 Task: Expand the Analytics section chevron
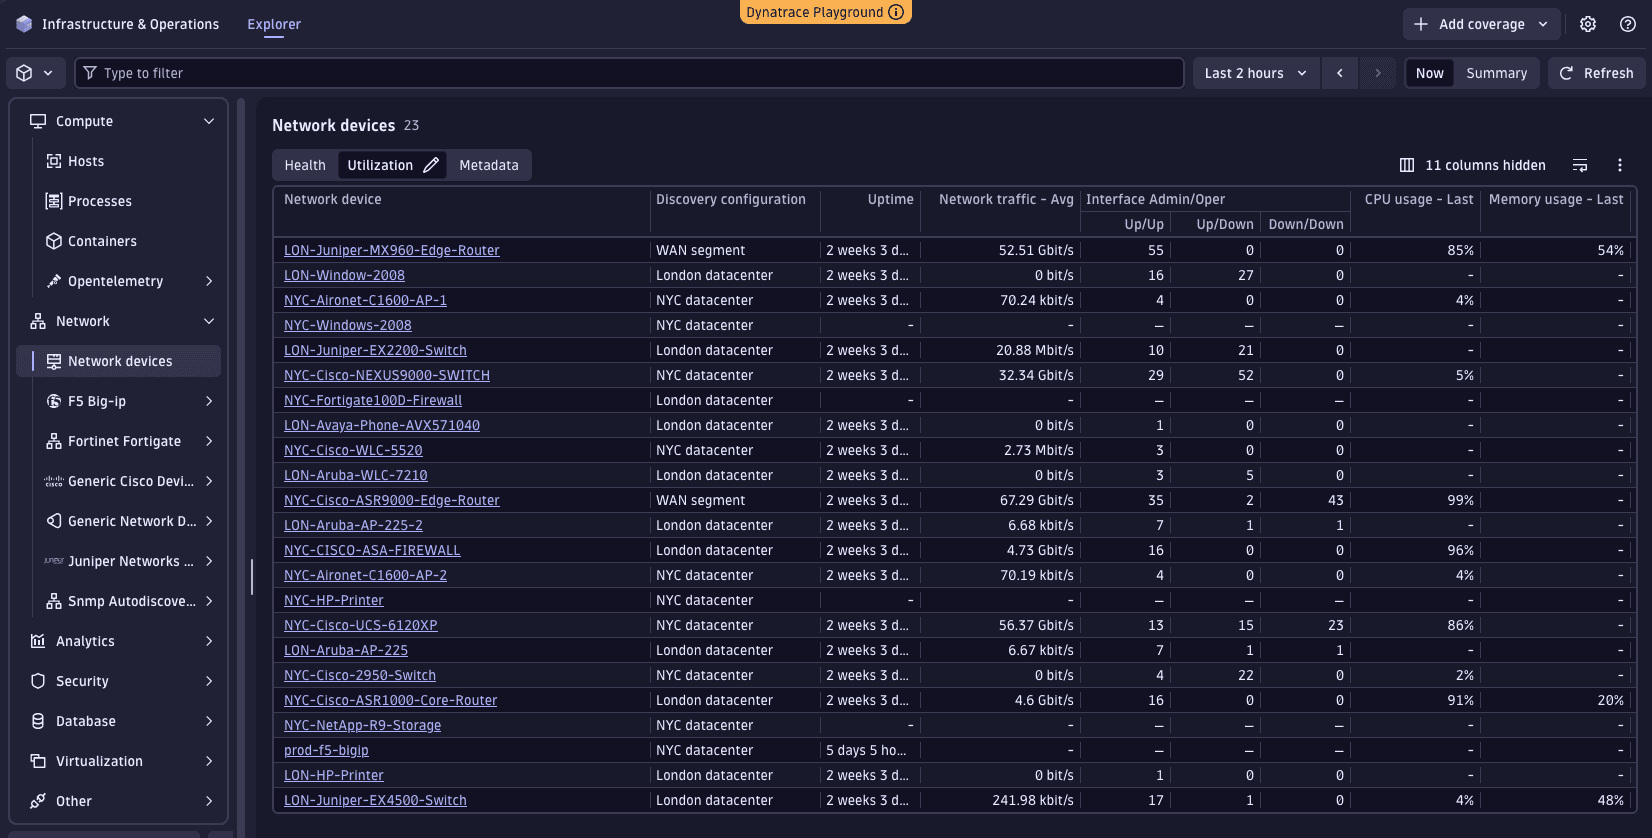(x=209, y=641)
